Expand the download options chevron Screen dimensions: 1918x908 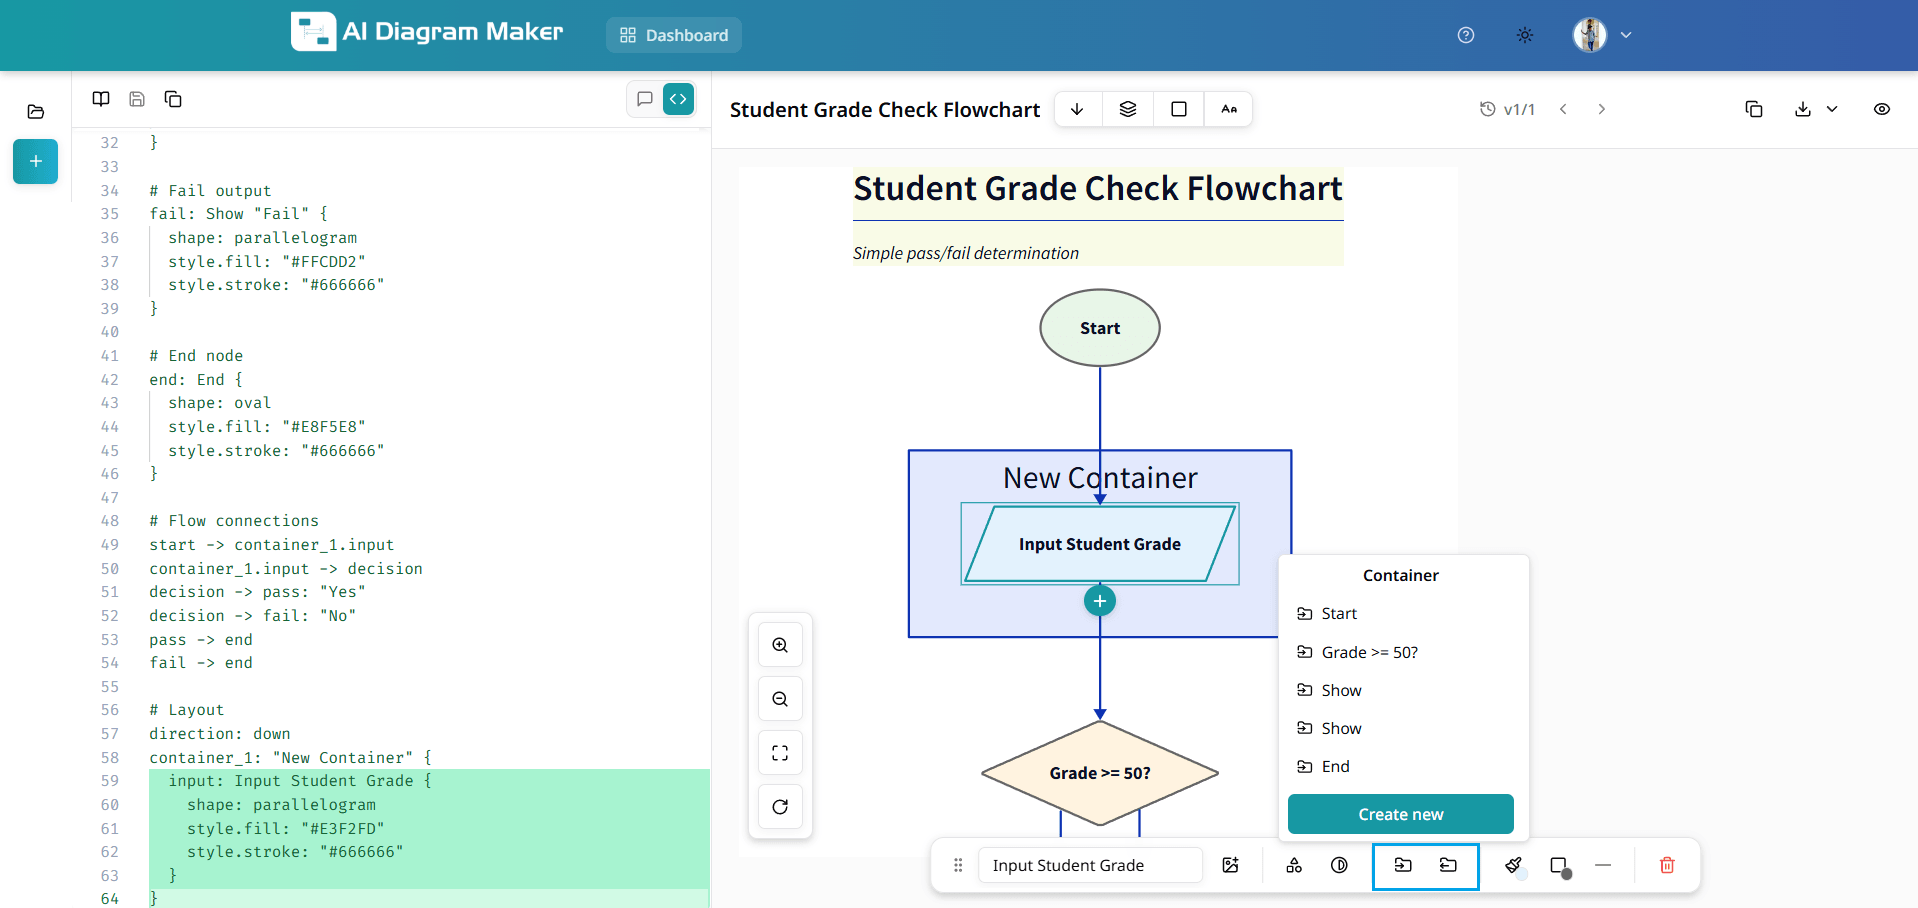pos(1832,109)
